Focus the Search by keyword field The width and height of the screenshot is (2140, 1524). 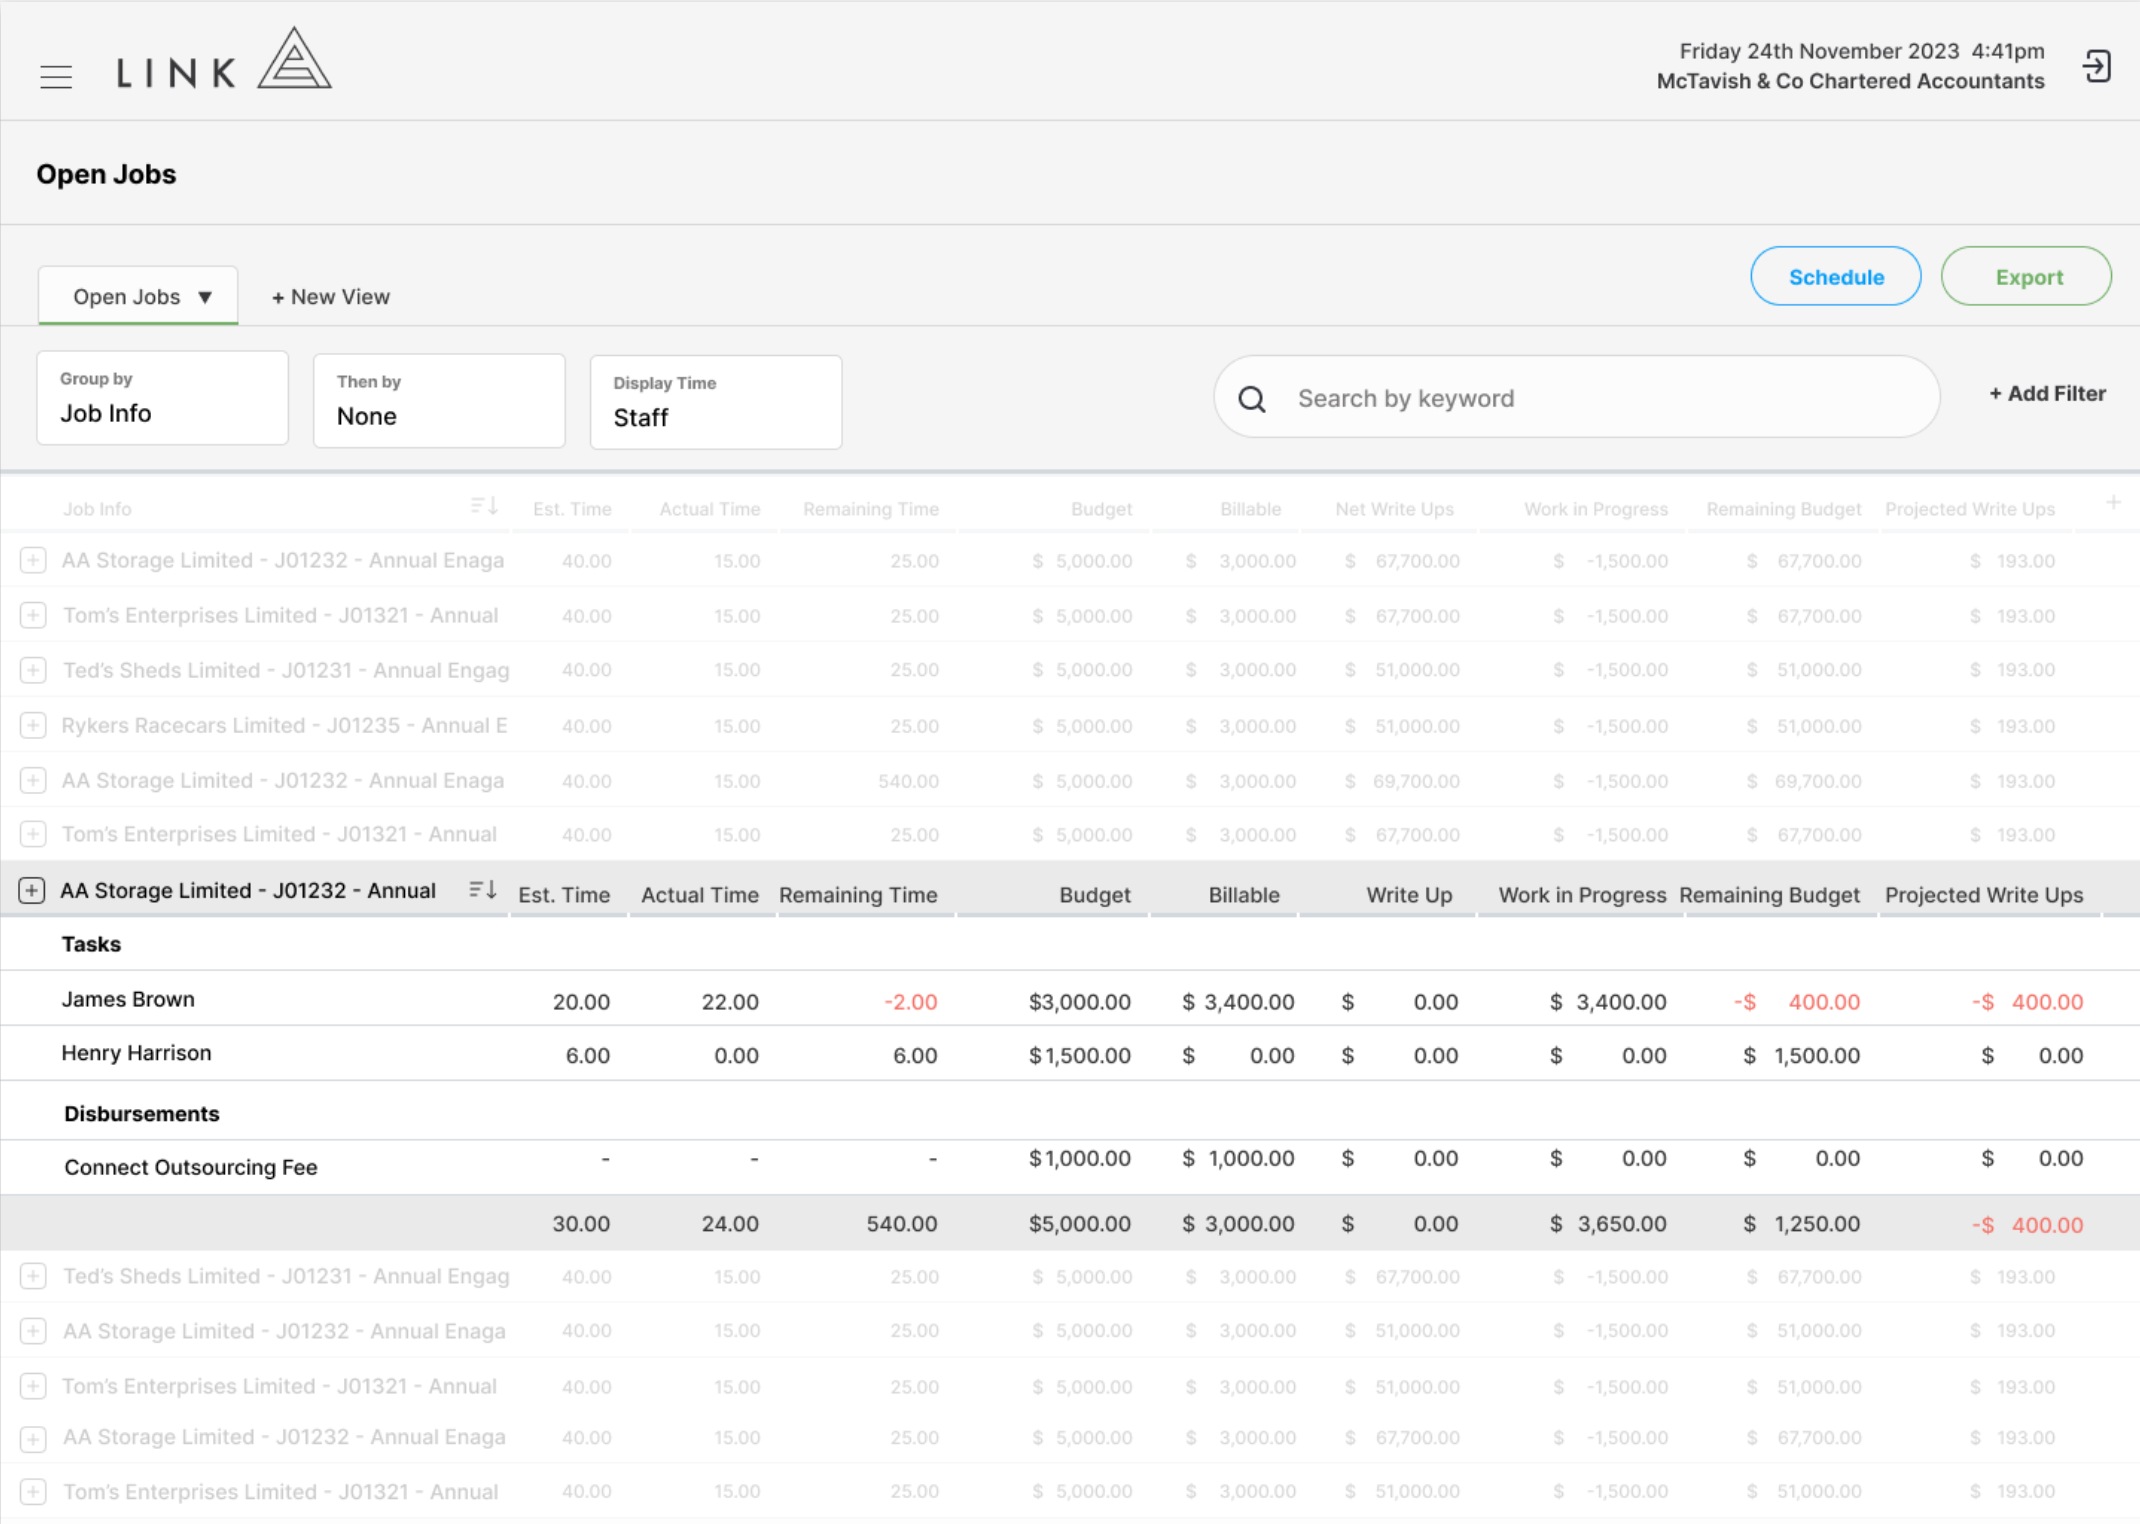[1577, 397]
